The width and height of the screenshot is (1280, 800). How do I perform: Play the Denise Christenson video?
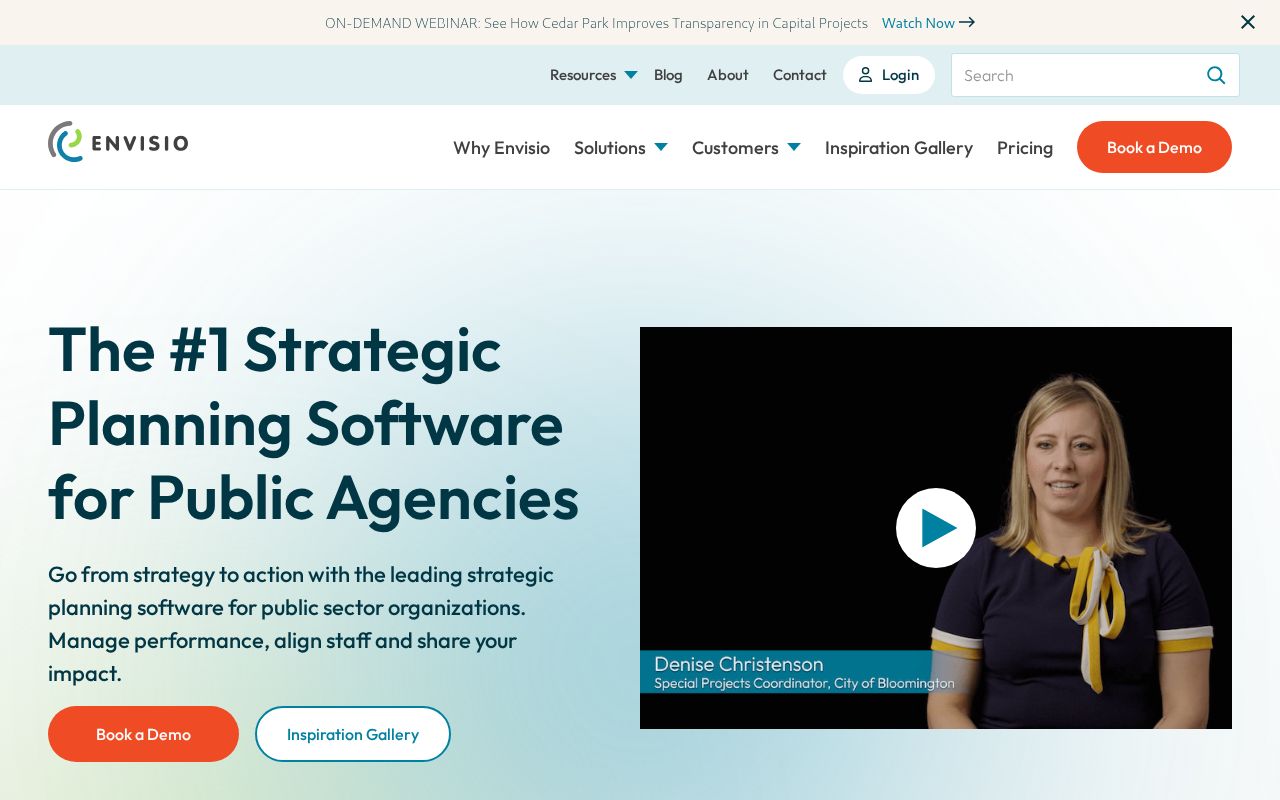click(936, 528)
